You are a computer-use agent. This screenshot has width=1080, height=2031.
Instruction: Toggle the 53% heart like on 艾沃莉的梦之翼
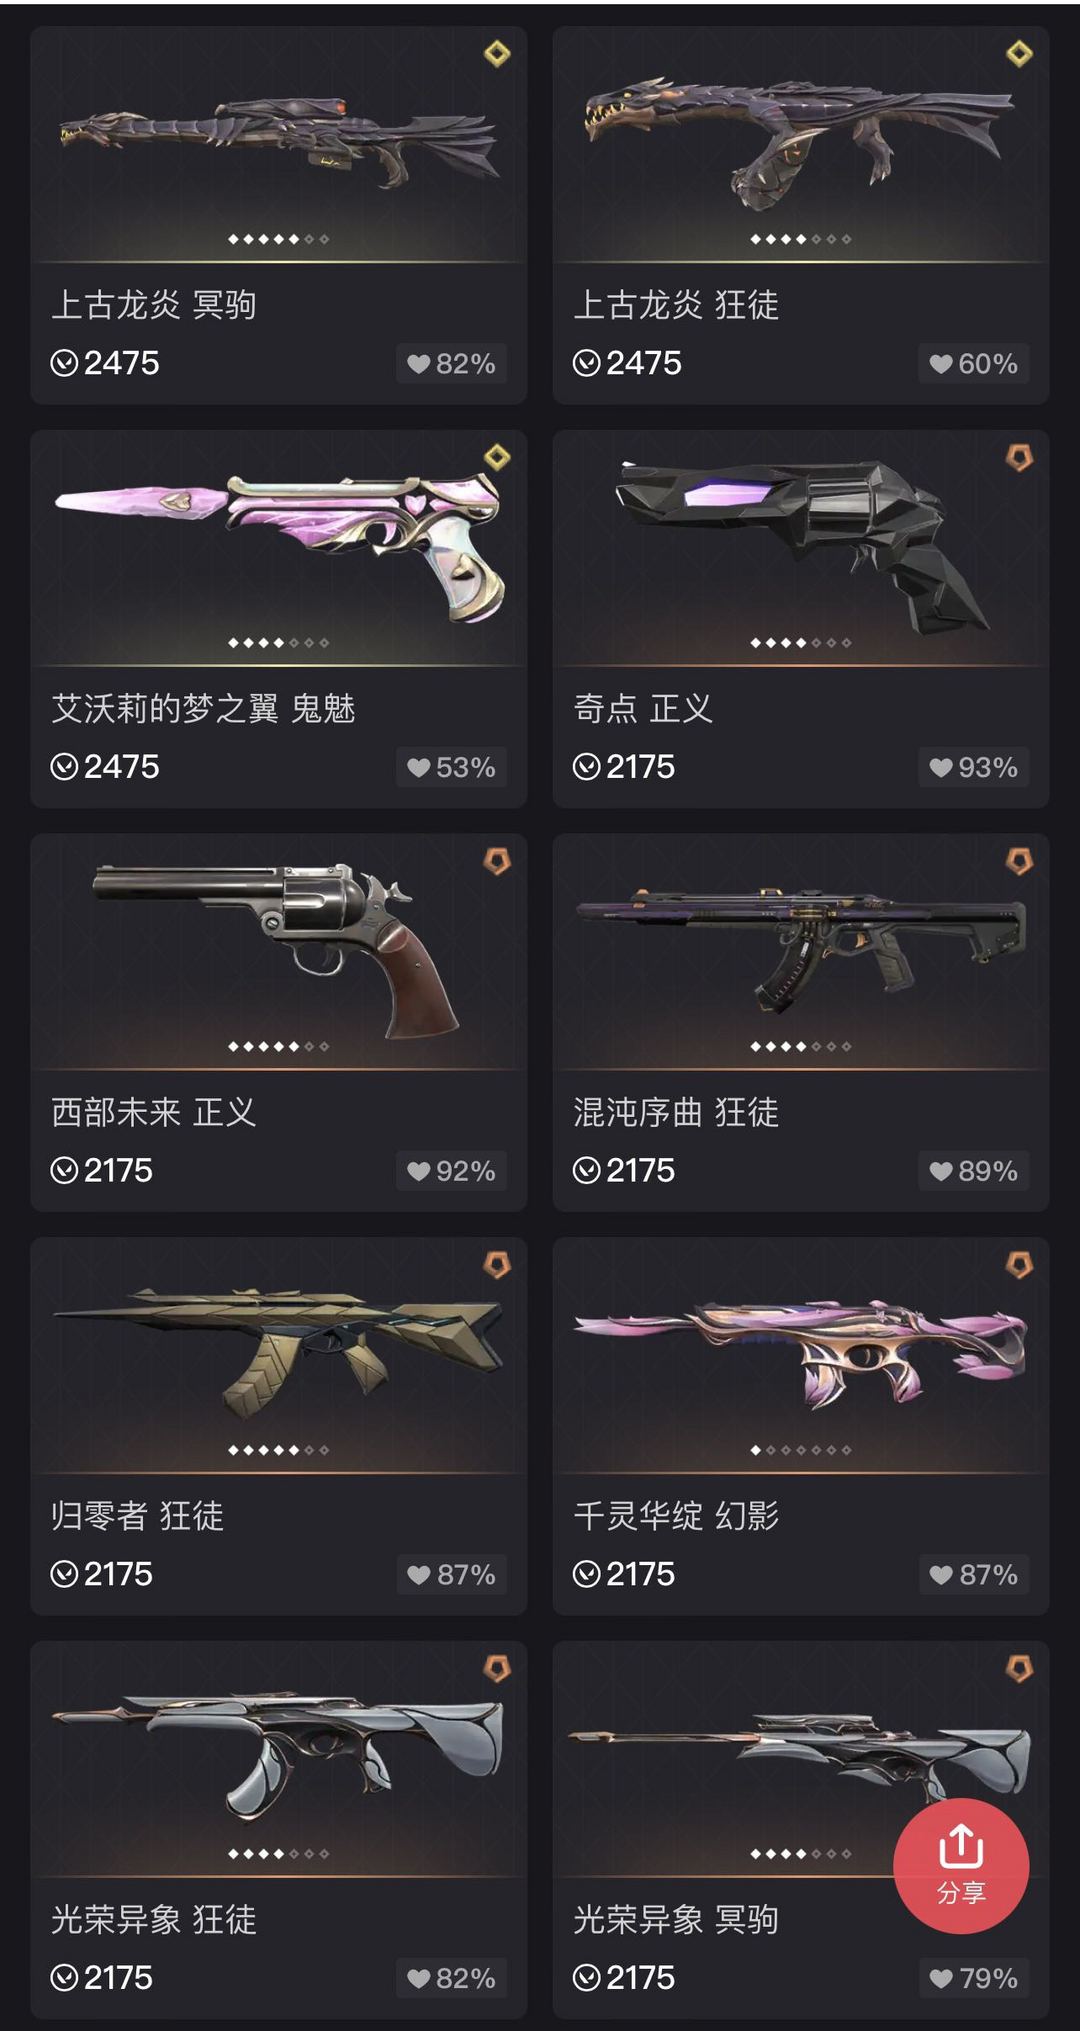click(451, 768)
